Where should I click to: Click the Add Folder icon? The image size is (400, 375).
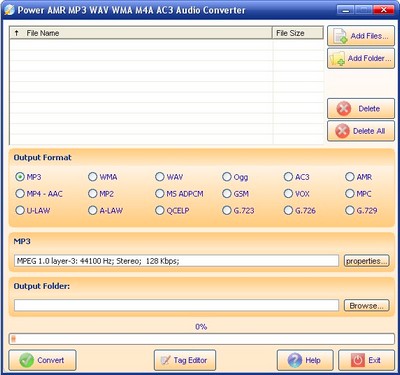click(x=337, y=59)
